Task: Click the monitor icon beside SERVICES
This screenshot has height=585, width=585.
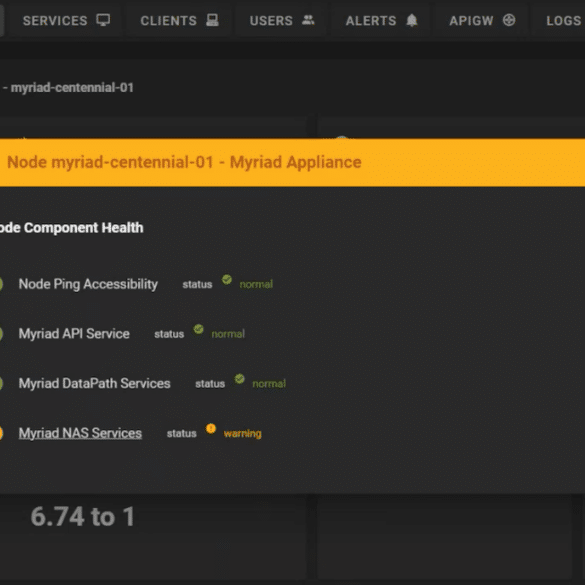Action: click(103, 20)
